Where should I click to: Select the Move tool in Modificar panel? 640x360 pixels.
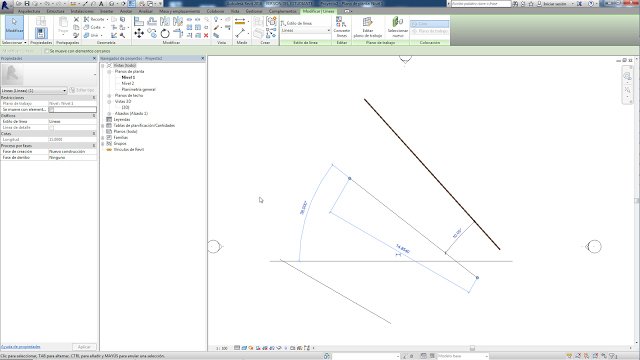pyautogui.click(x=139, y=33)
